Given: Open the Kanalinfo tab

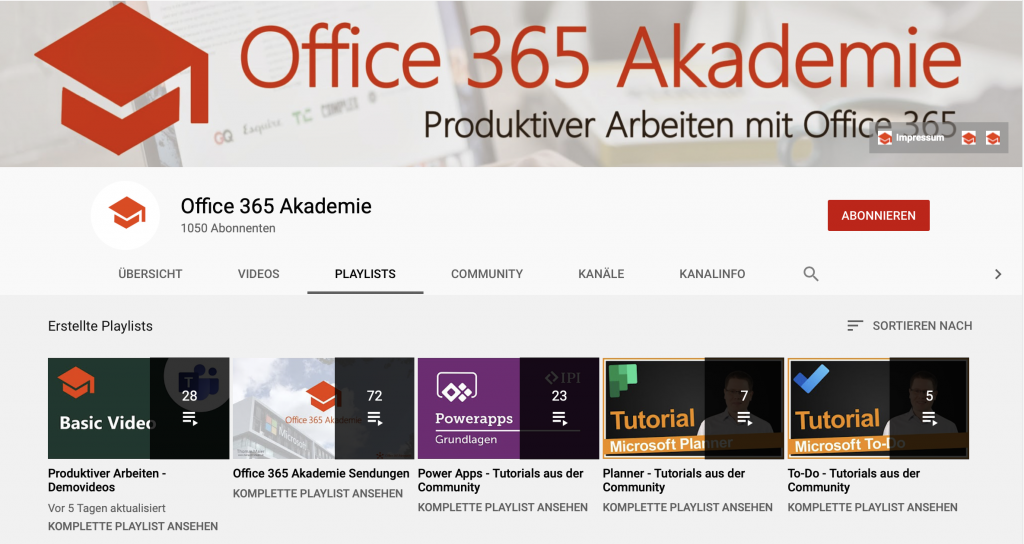Looking at the screenshot, I should click(711, 274).
